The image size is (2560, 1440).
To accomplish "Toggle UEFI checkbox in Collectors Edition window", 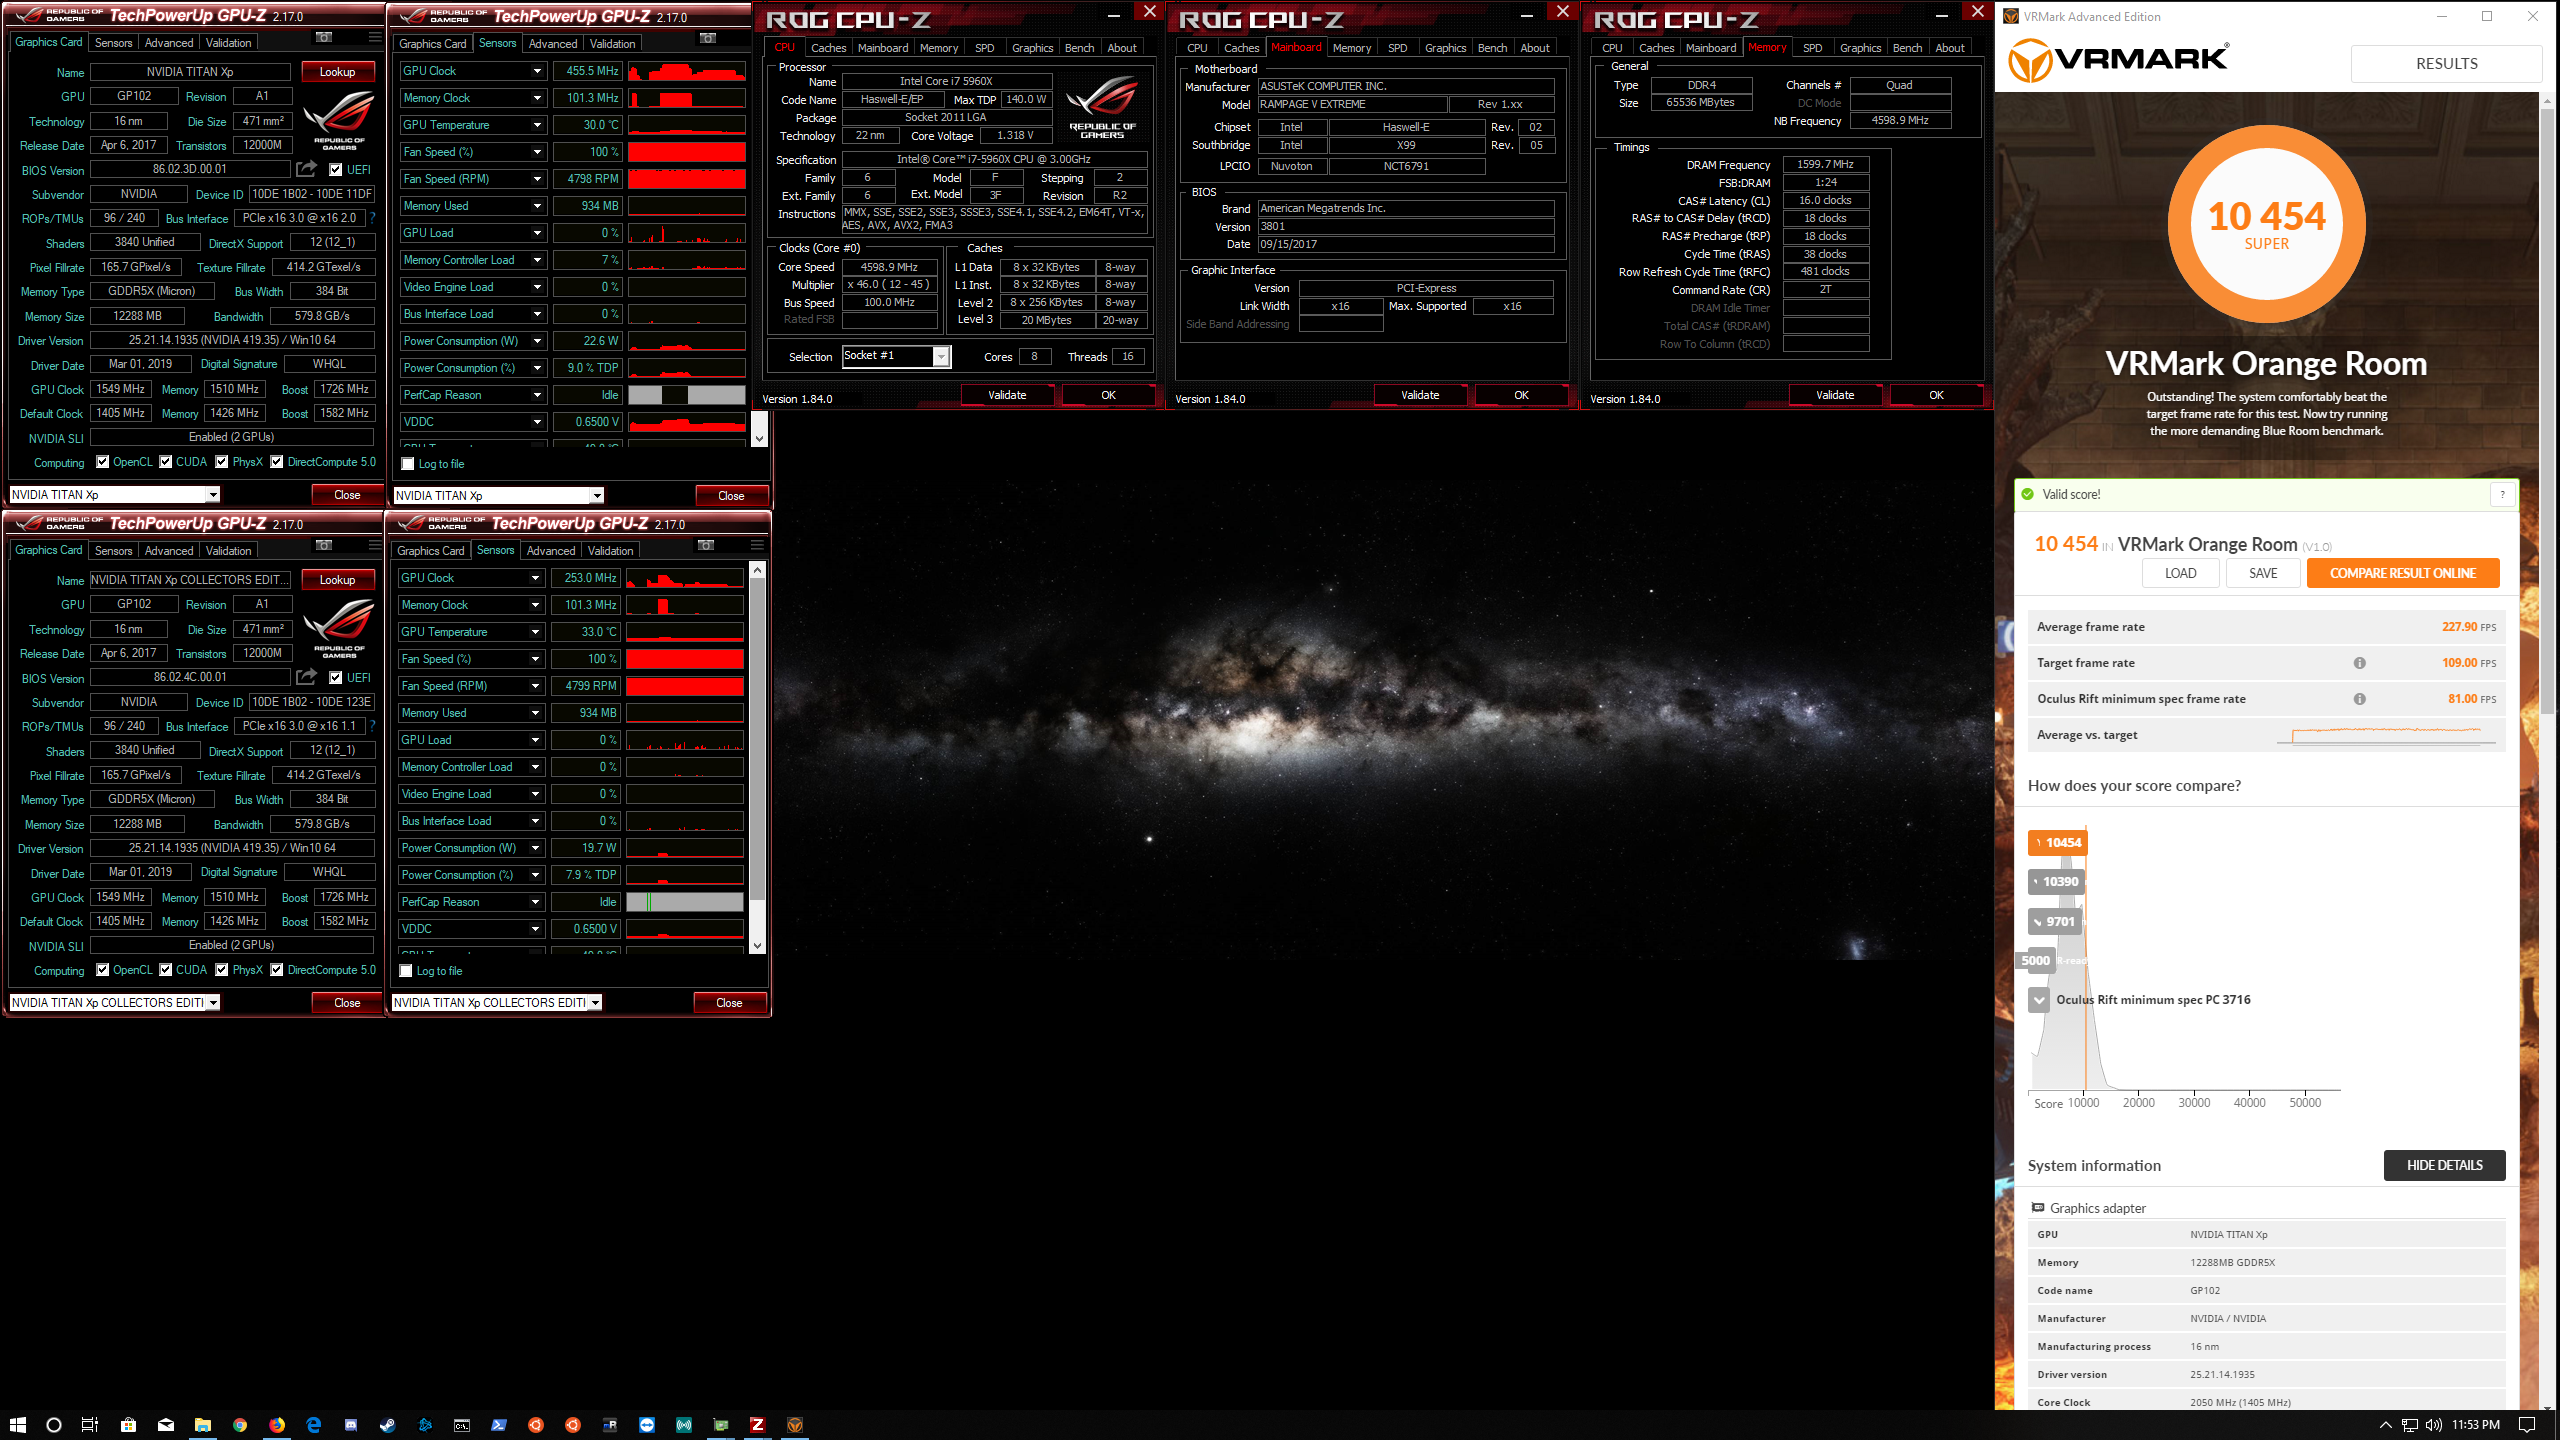I will tap(336, 678).
